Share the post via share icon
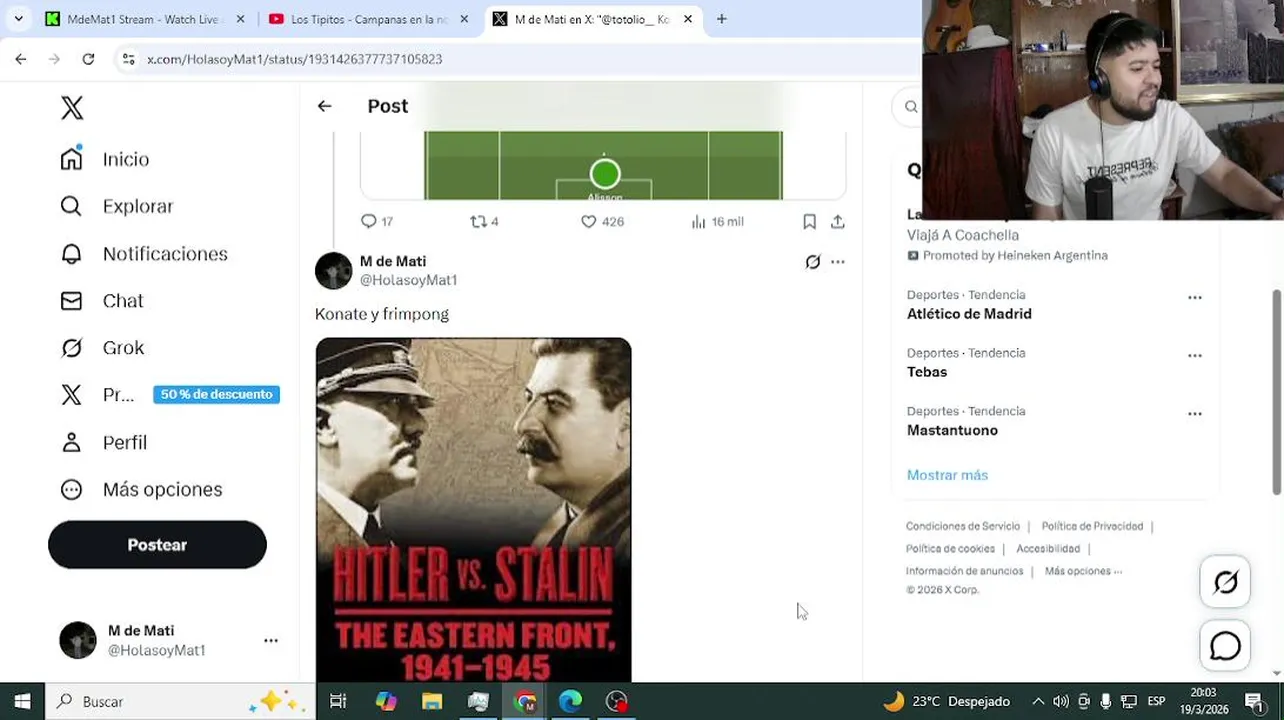Viewport: 1284px width, 720px height. tap(838, 221)
